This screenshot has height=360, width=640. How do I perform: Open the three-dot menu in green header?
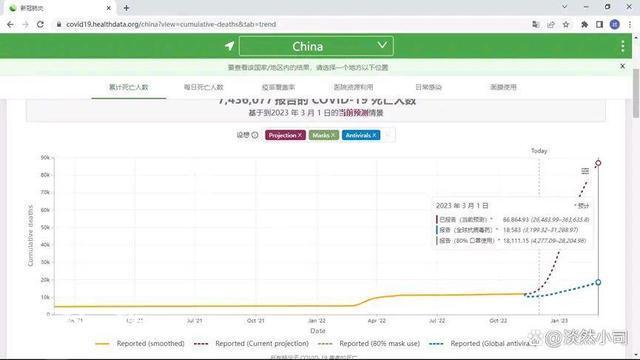click(x=622, y=46)
